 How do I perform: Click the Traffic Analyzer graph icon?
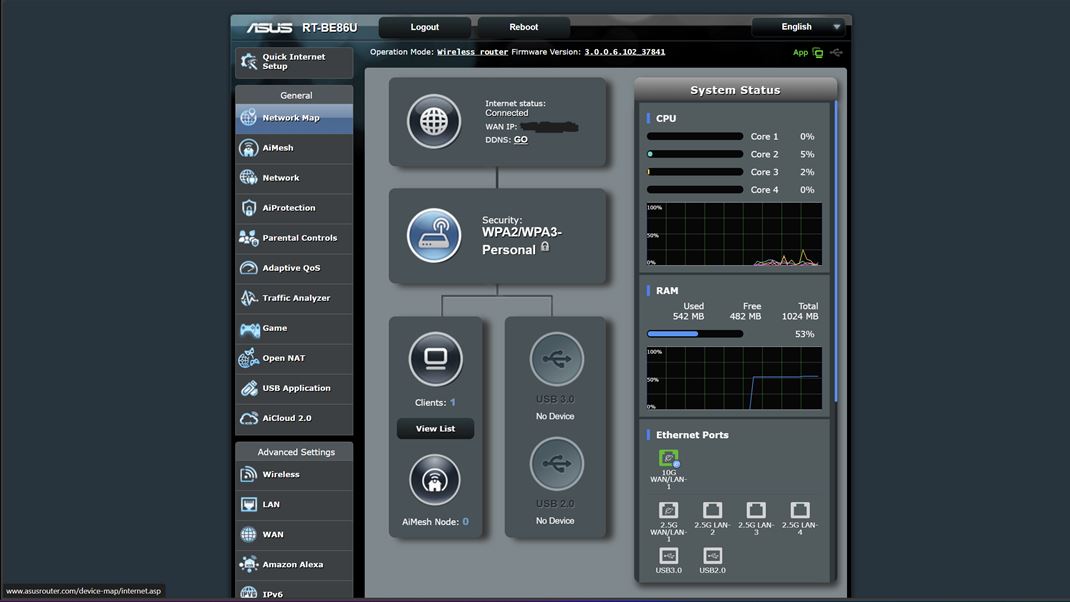248,298
